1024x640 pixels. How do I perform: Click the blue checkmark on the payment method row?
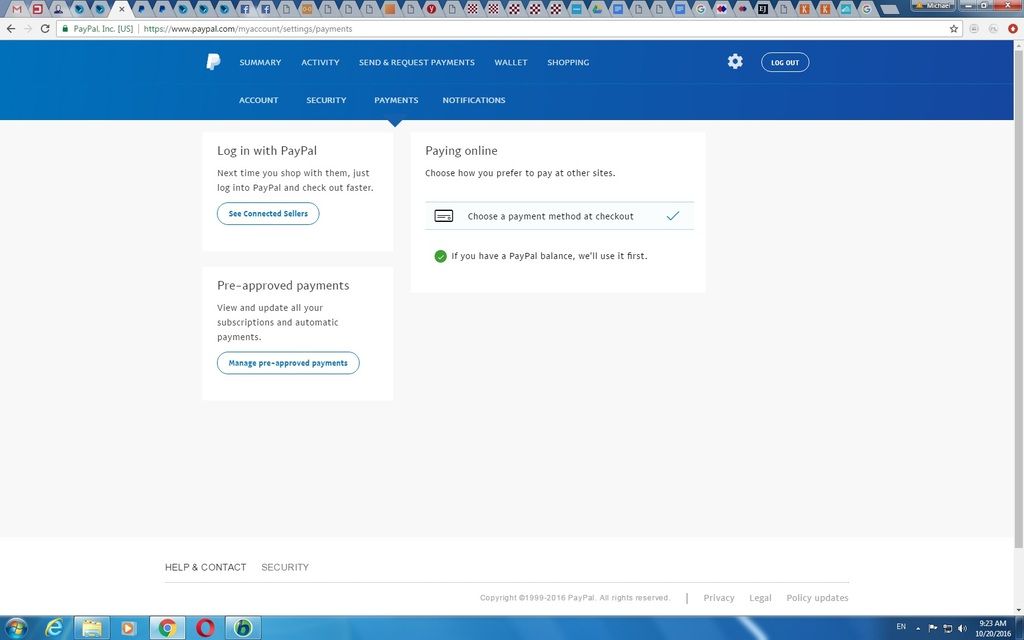[673, 216]
